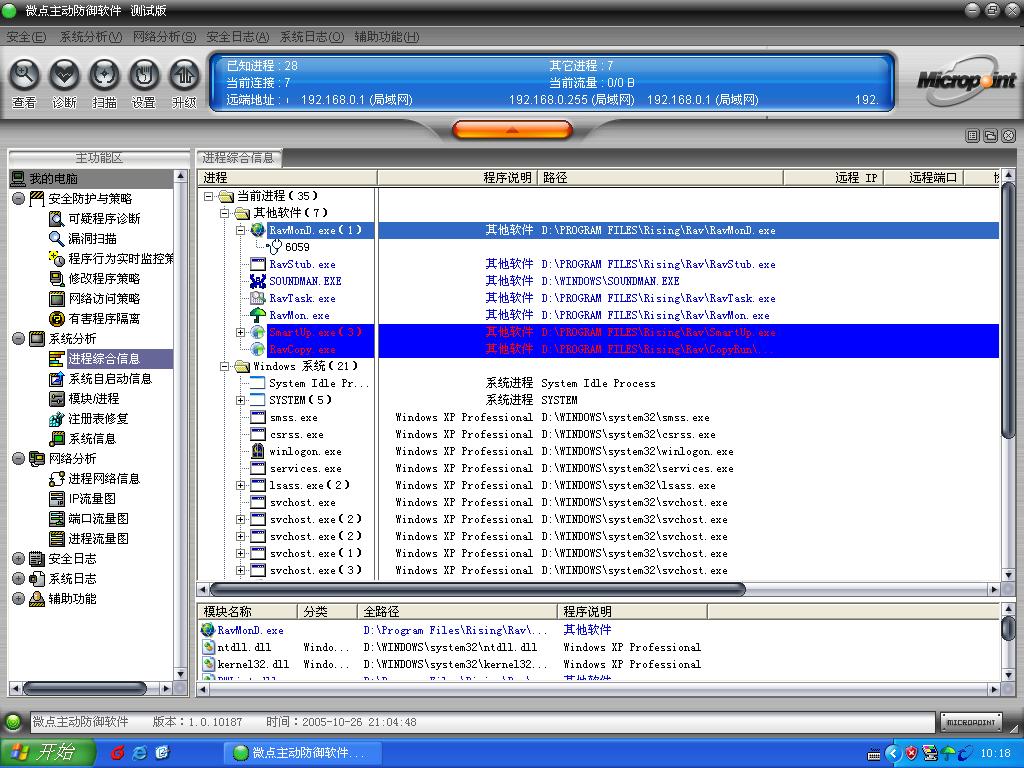The image size is (1024, 768).
Task: Collapse the 其他软件(7) tree node
Action: click(x=224, y=213)
